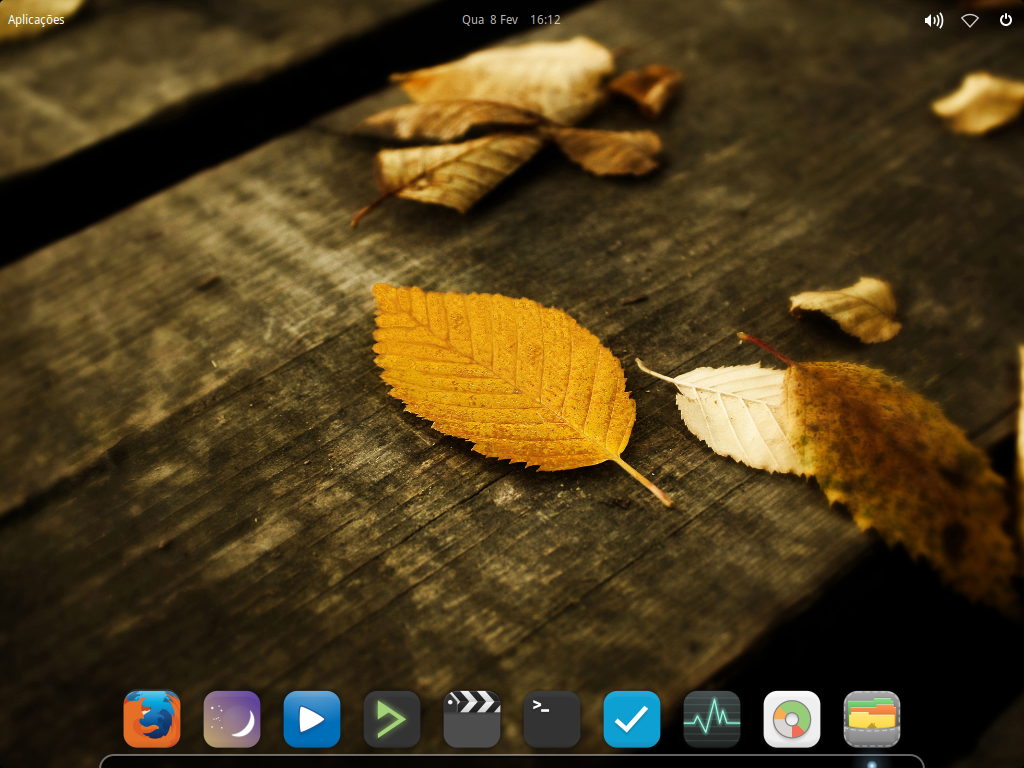
Task: Open the date and time indicator
Action: point(511,20)
